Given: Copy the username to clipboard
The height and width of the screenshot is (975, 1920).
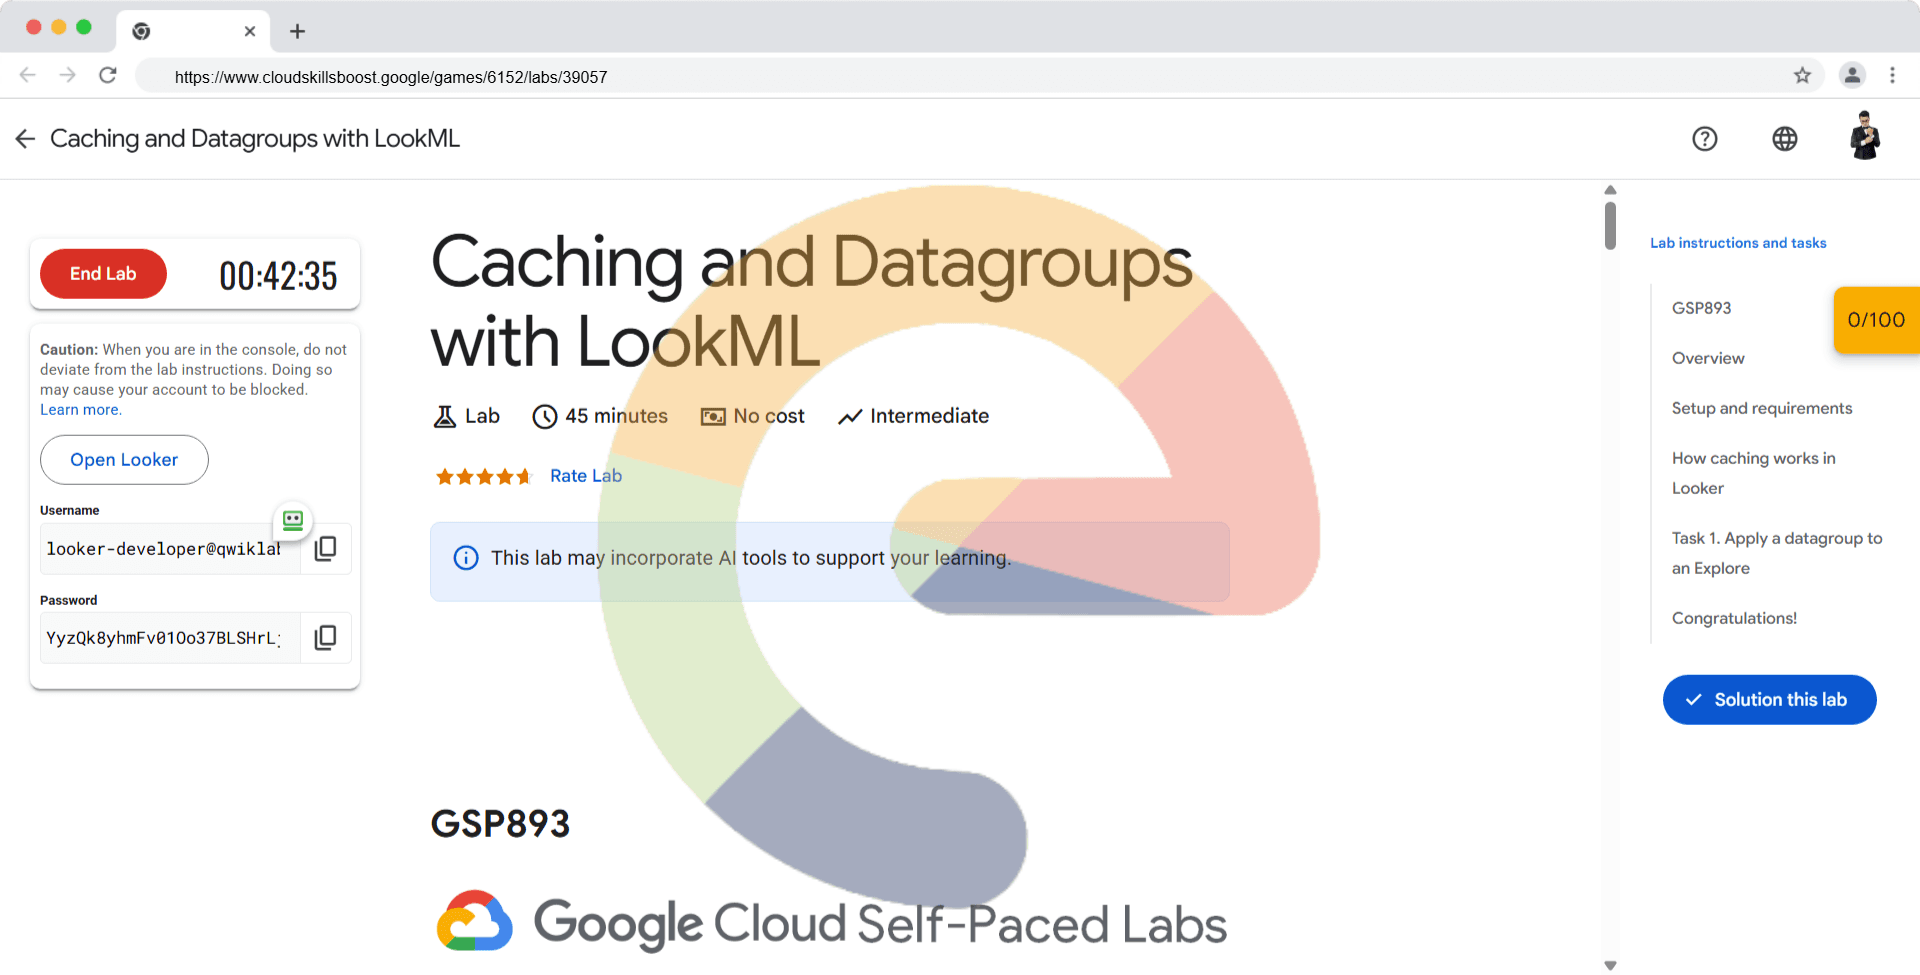Looking at the screenshot, I should coord(325,548).
